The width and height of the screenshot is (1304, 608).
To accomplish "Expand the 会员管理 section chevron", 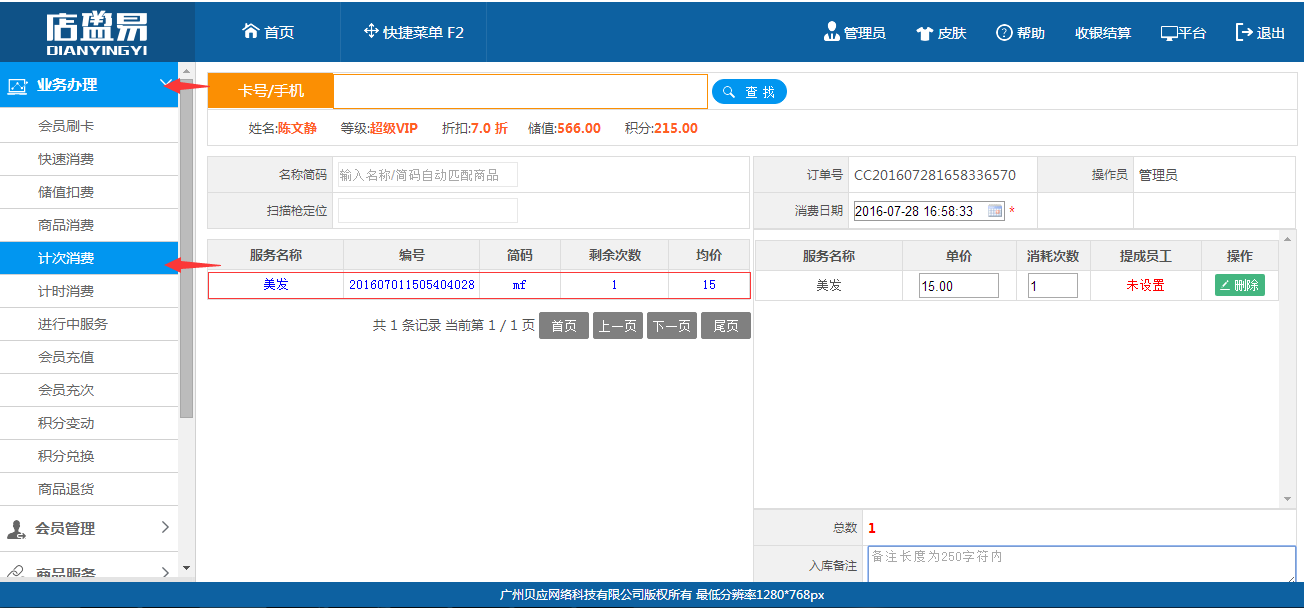I will [166, 528].
